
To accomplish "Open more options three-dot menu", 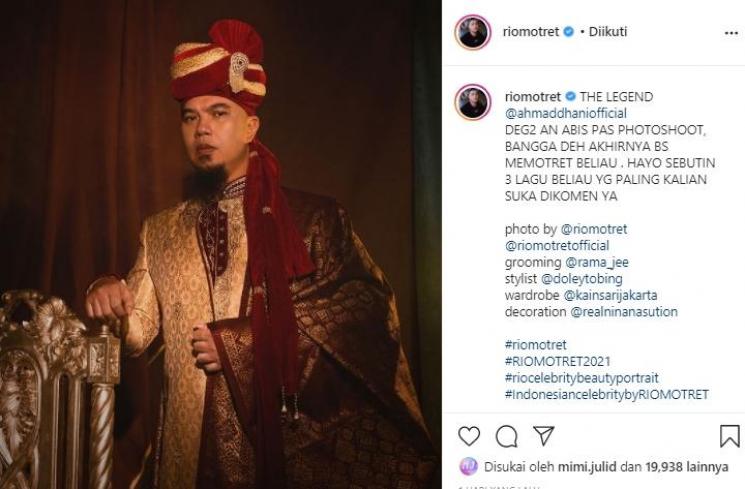I will (x=731, y=33).
